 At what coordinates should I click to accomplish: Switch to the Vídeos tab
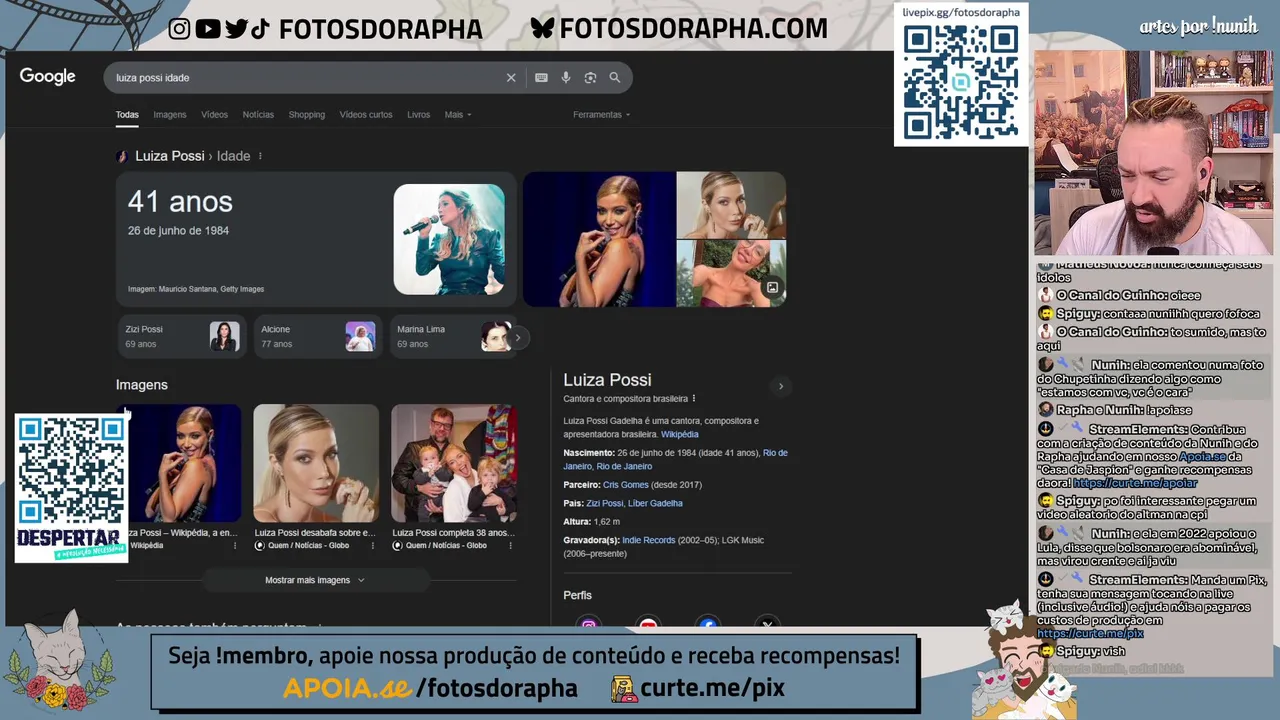click(214, 115)
